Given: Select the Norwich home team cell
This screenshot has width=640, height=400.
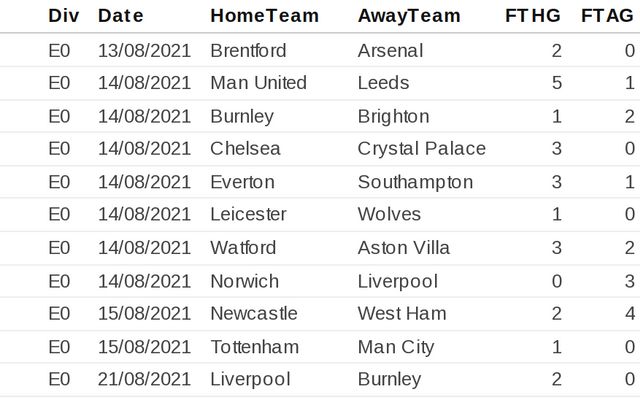Looking at the screenshot, I should tap(244, 281).
